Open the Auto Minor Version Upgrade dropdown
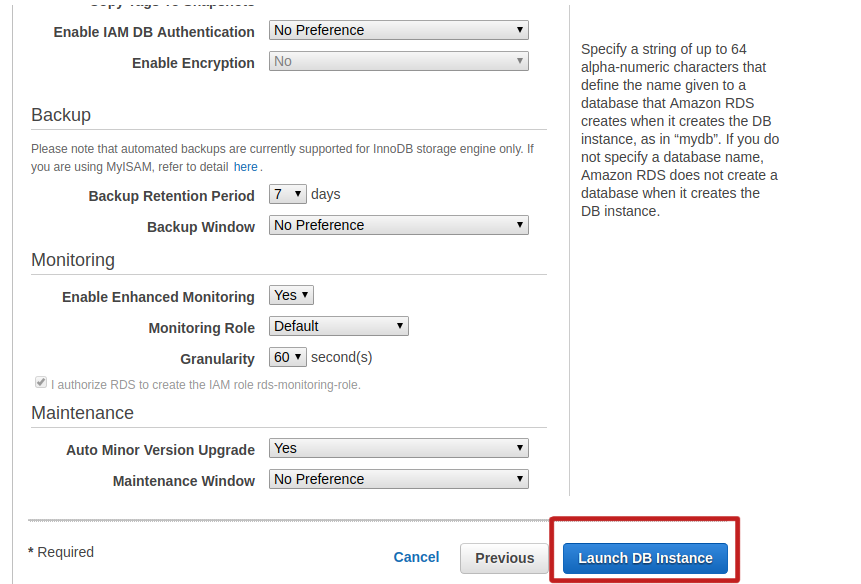 click(x=398, y=449)
